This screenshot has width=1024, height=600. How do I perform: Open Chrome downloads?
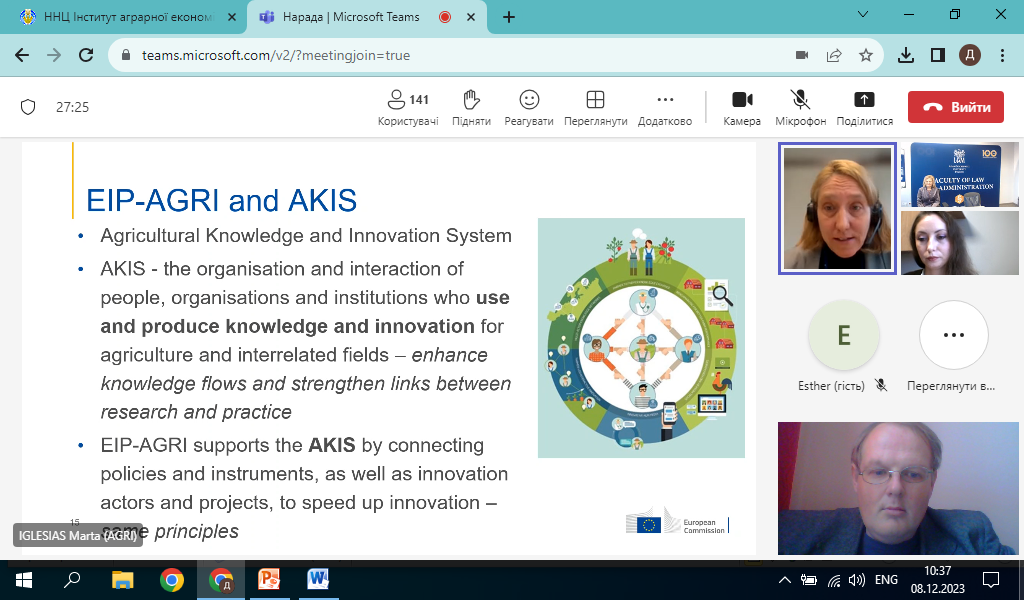[906, 55]
